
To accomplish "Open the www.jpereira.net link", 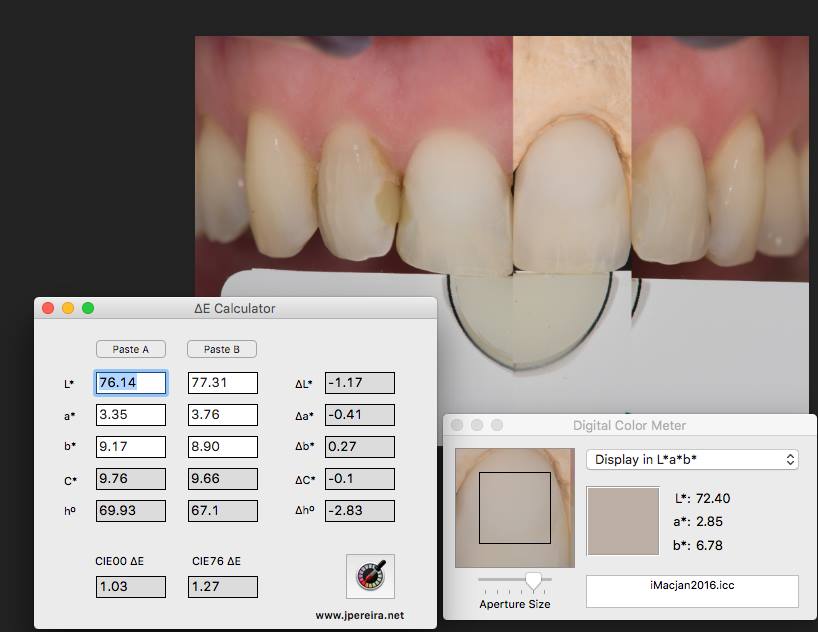I will tap(359, 616).
